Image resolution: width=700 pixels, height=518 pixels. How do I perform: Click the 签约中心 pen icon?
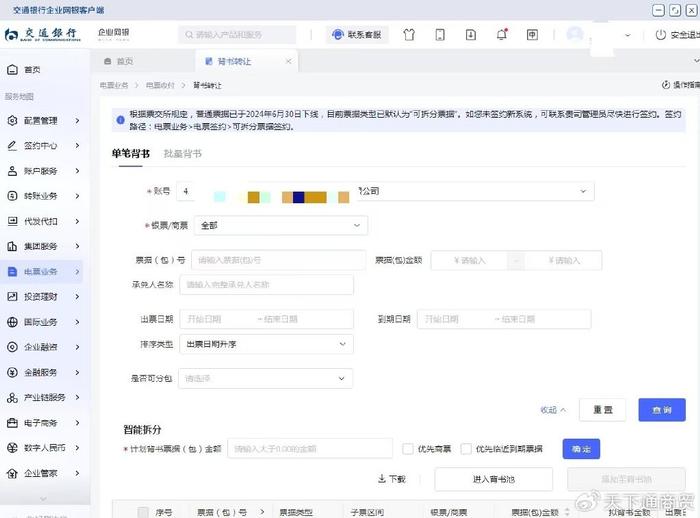pyautogui.click(x=12, y=146)
